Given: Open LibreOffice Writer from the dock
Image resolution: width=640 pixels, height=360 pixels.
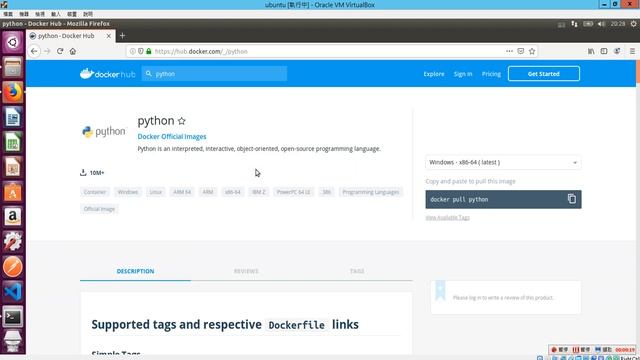Looking at the screenshot, I should (x=13, y=117).
